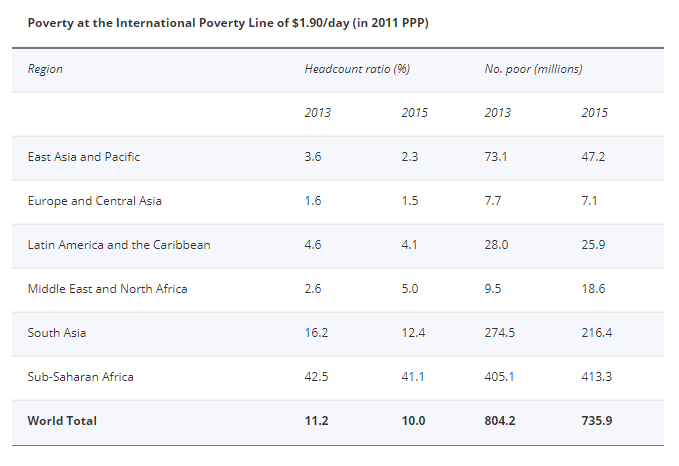Click the 42.5 headcount value for Sub-Saharan Africa
The height and width of the screenshot is (466, 679).
[317, 377]
